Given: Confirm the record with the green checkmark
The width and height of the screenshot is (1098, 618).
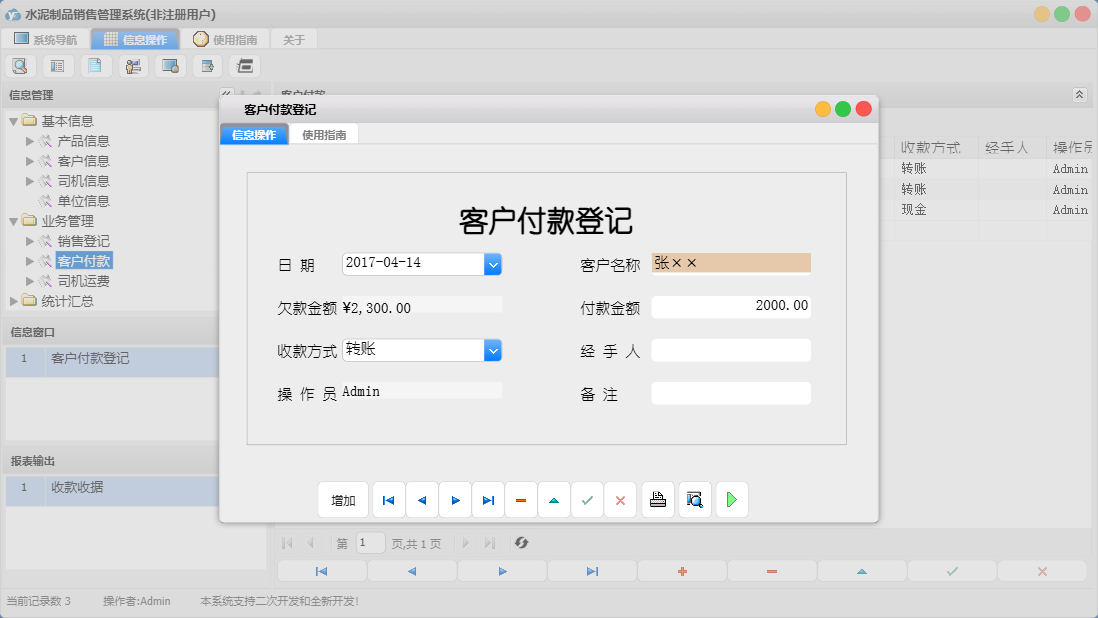Looking at the screenshot, I should click(x=588, y=499).
